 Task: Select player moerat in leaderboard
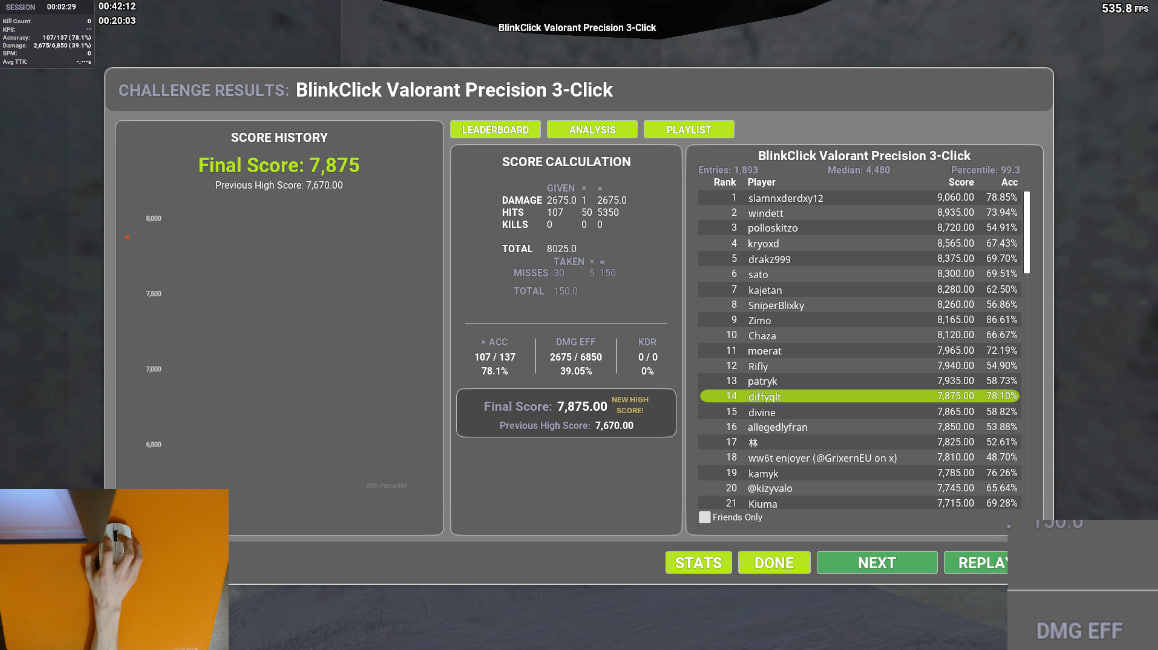(x=859, y=351)
